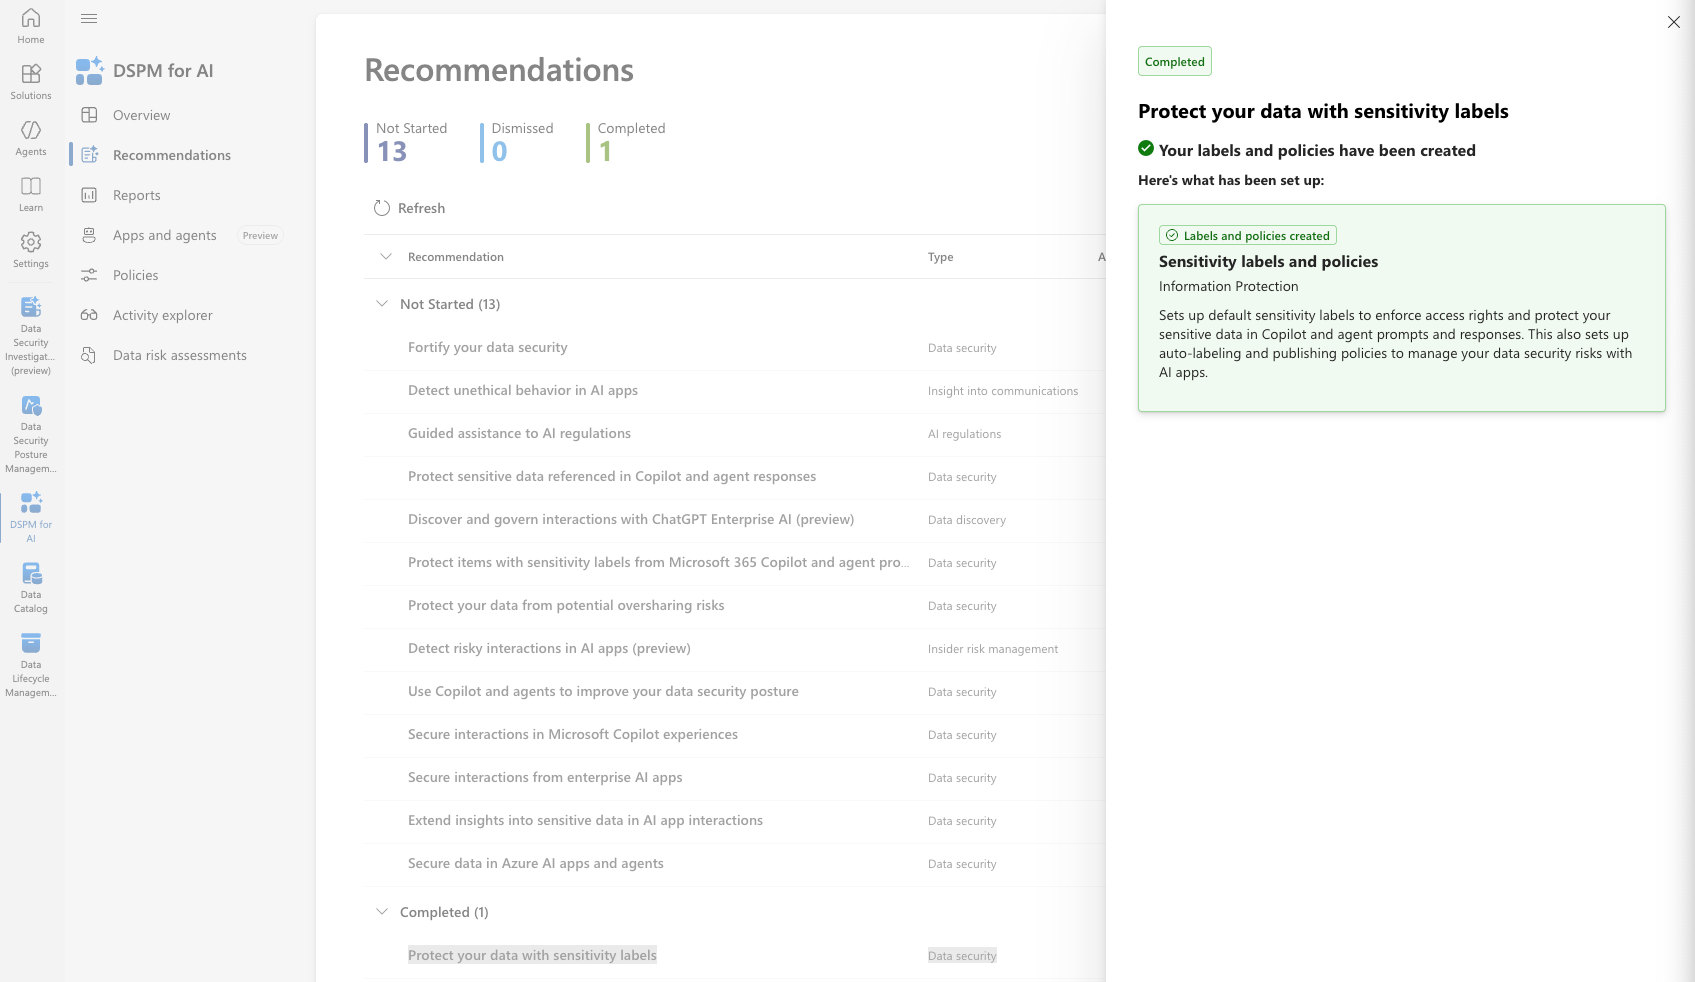Open the Solutions icon in left rail
The width and height of the screenshot is (1695, 982).
tap(31, 75)
